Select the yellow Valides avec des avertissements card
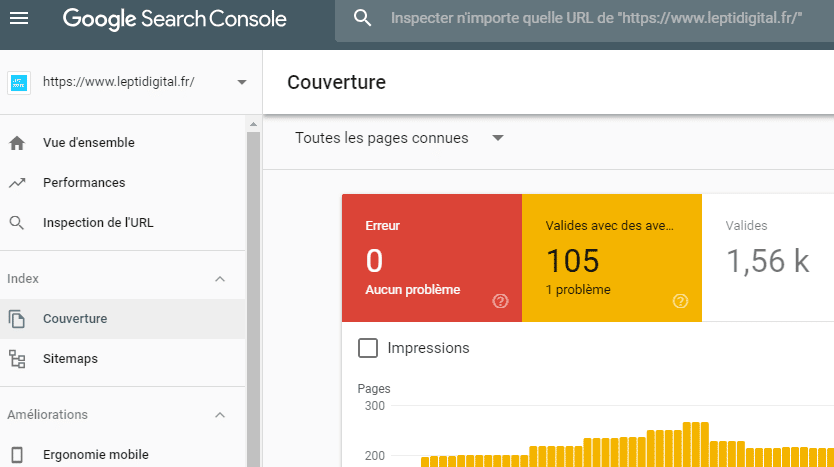Viewport: 834px width, 467px height. pyautogui.click(x=612, y=258)
